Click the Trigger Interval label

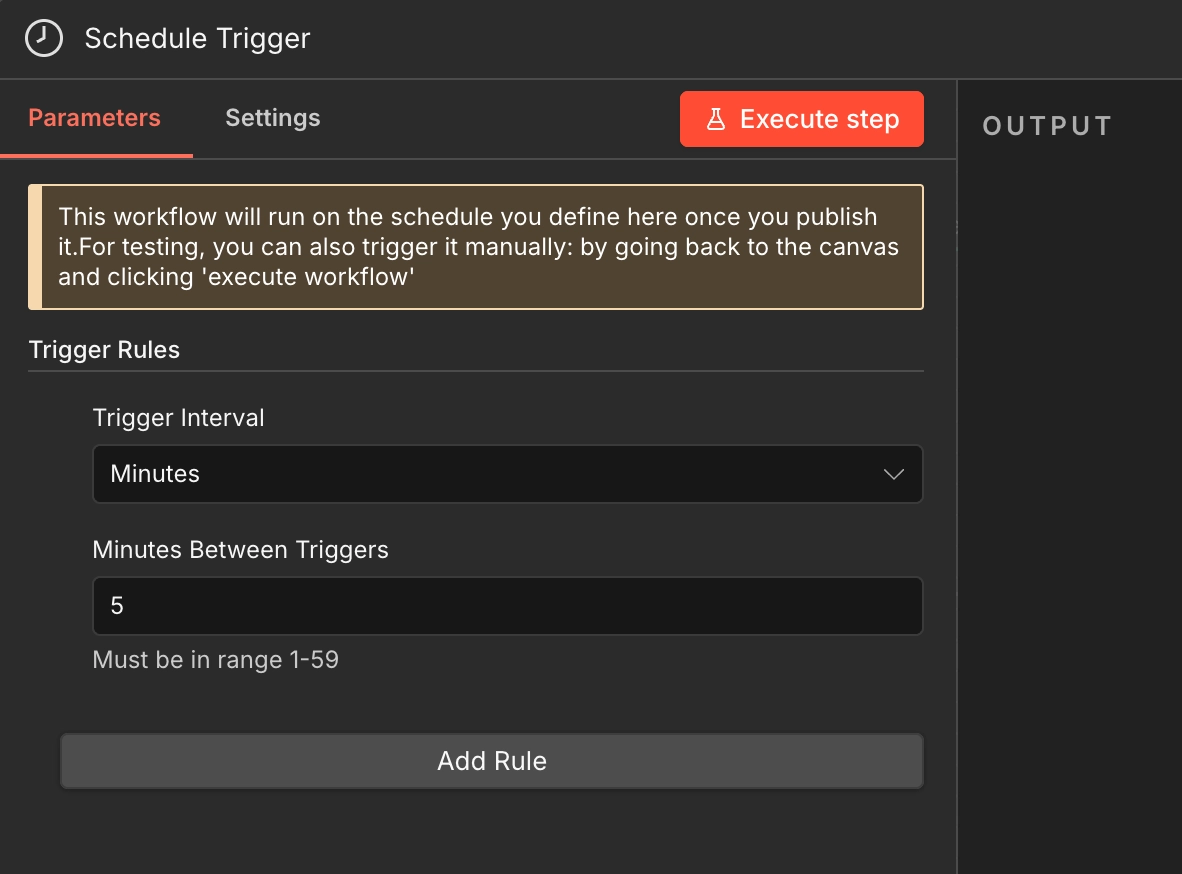pyautogui.click(x=179, y=418)
